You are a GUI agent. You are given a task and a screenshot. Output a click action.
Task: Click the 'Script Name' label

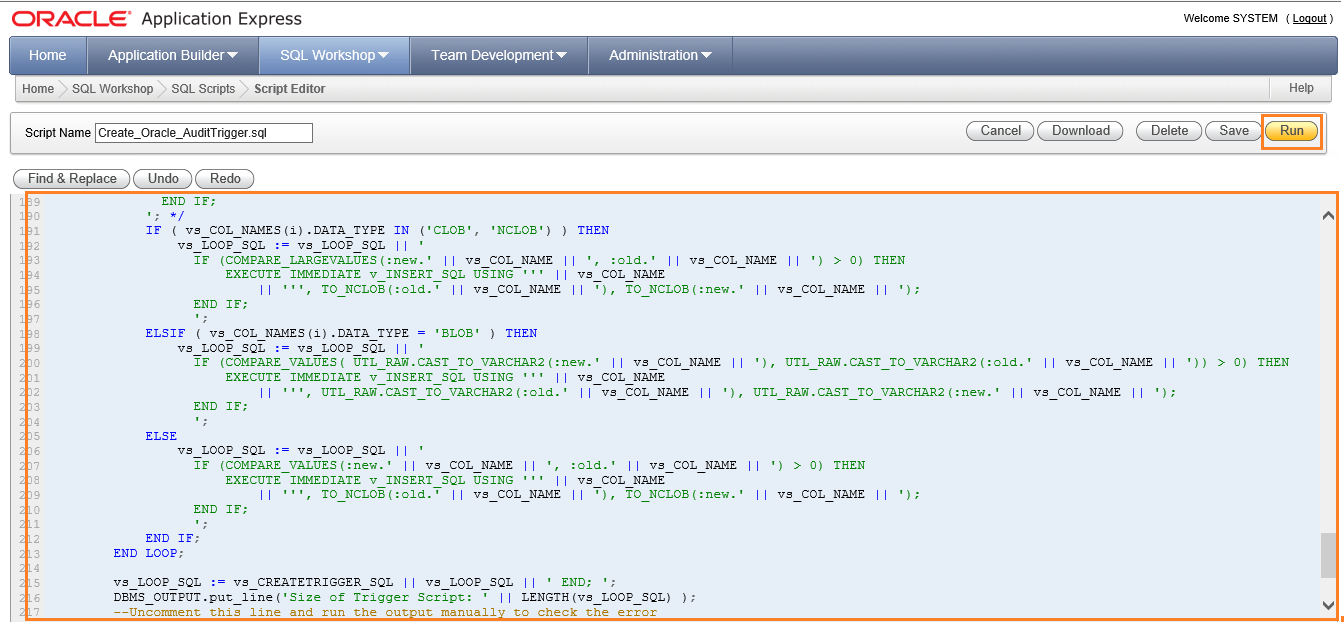(x=58, y=133)
